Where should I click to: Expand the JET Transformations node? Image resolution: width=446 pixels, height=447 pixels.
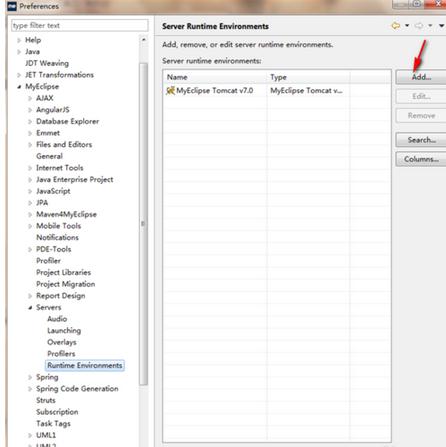pyautogui.click(x=19, y=75)
